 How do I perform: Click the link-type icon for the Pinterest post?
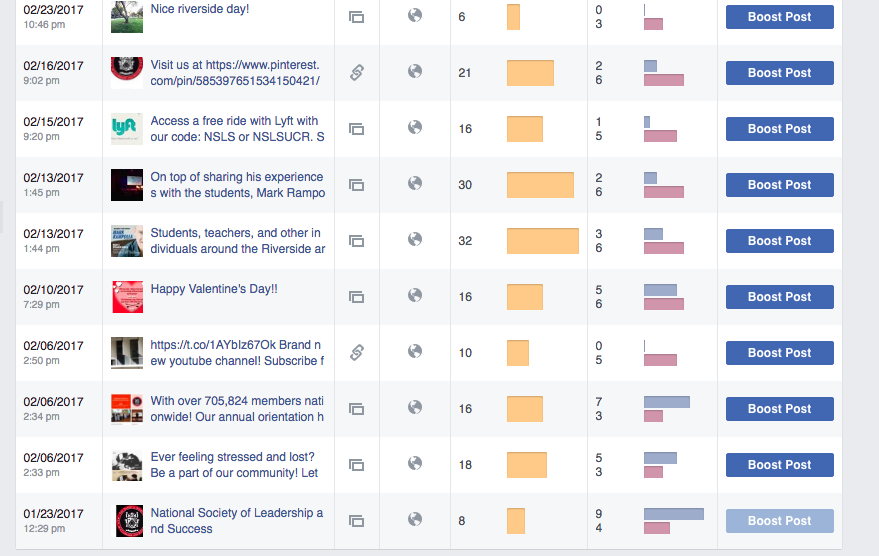coord(356,73)
